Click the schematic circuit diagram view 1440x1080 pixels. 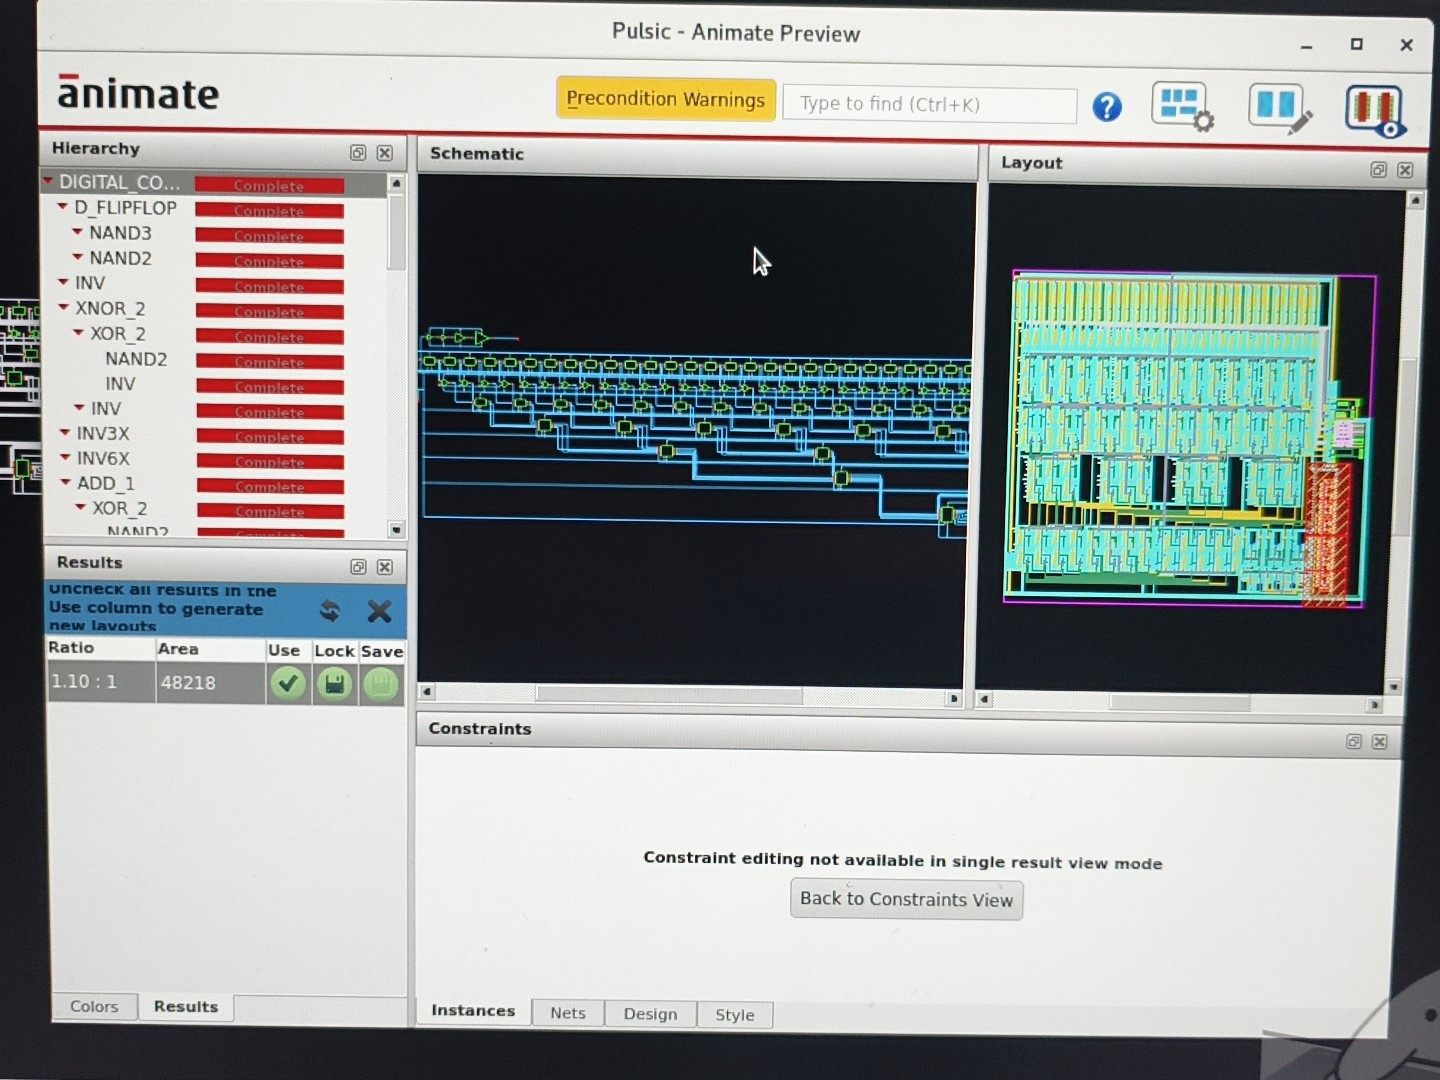(x=695, y=432)
